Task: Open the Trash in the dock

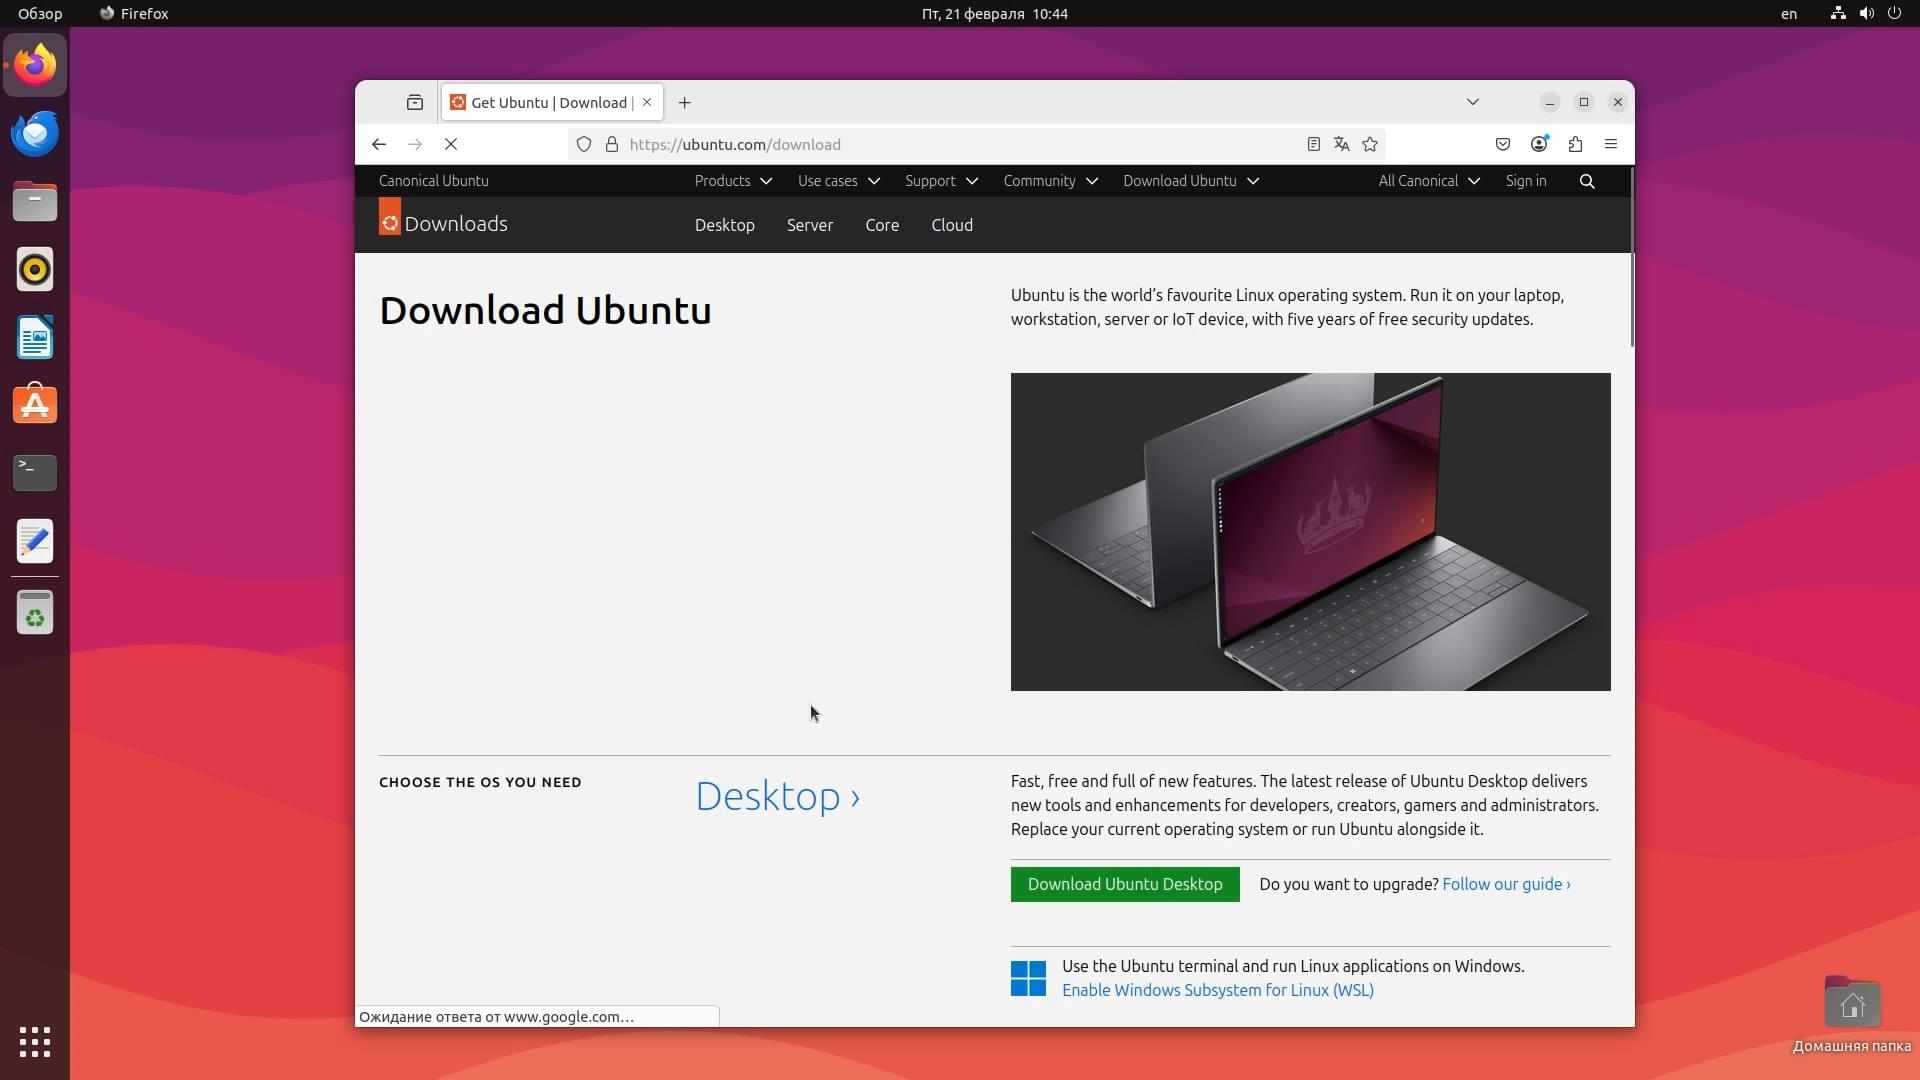Action: coord(35,612)
